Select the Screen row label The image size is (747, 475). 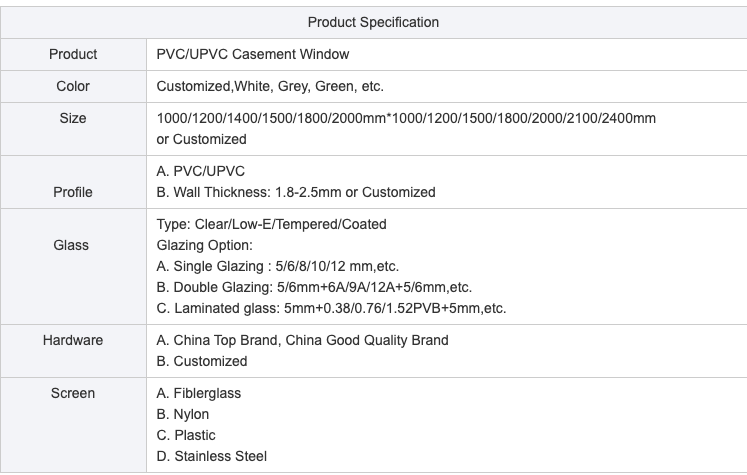pos(73,393)
